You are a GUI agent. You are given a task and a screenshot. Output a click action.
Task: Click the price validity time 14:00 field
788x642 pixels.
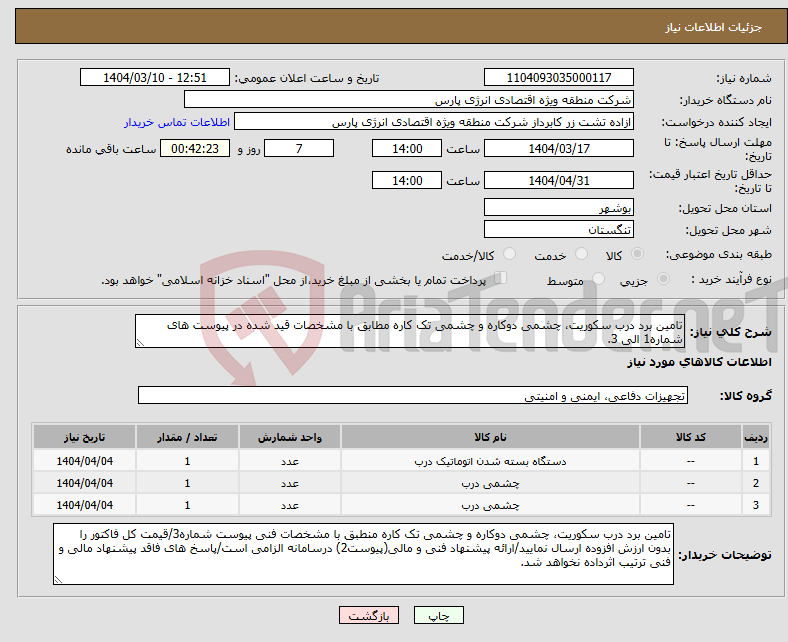click(x=407, y=180)
